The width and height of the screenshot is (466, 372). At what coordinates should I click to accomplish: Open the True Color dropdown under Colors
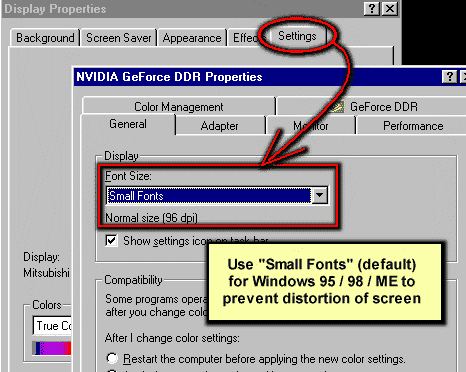pos(53,325)
